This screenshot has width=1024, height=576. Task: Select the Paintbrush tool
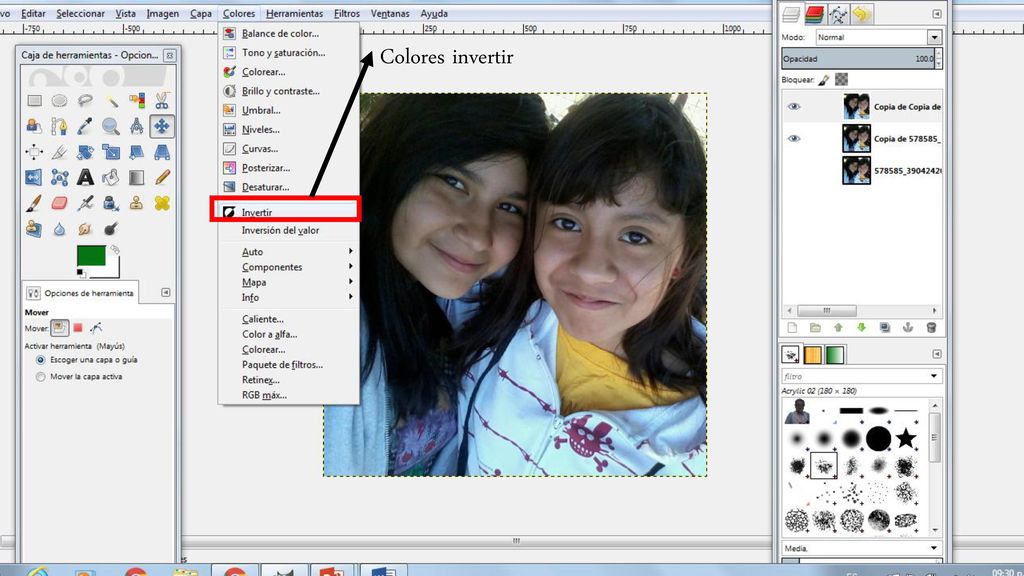pos(34,203)
